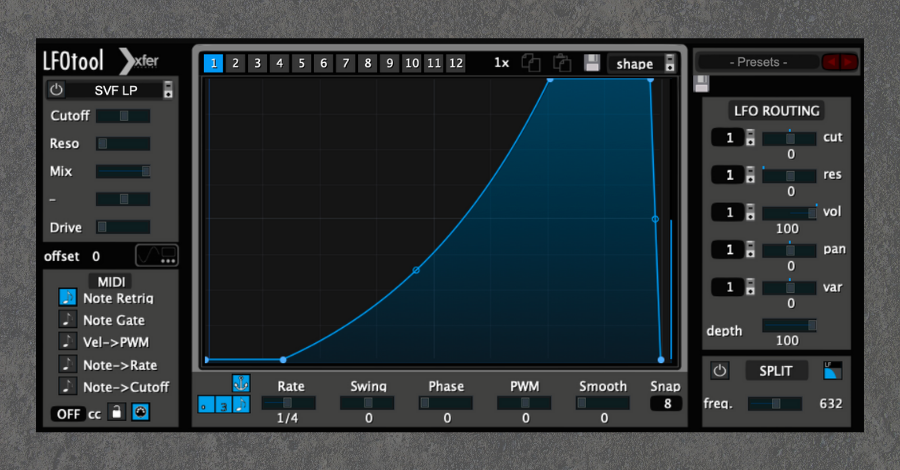The height and width of the screenshot is (470, 900).
Task: Adjust the Rate slider
Action: (x=289, y=403)
